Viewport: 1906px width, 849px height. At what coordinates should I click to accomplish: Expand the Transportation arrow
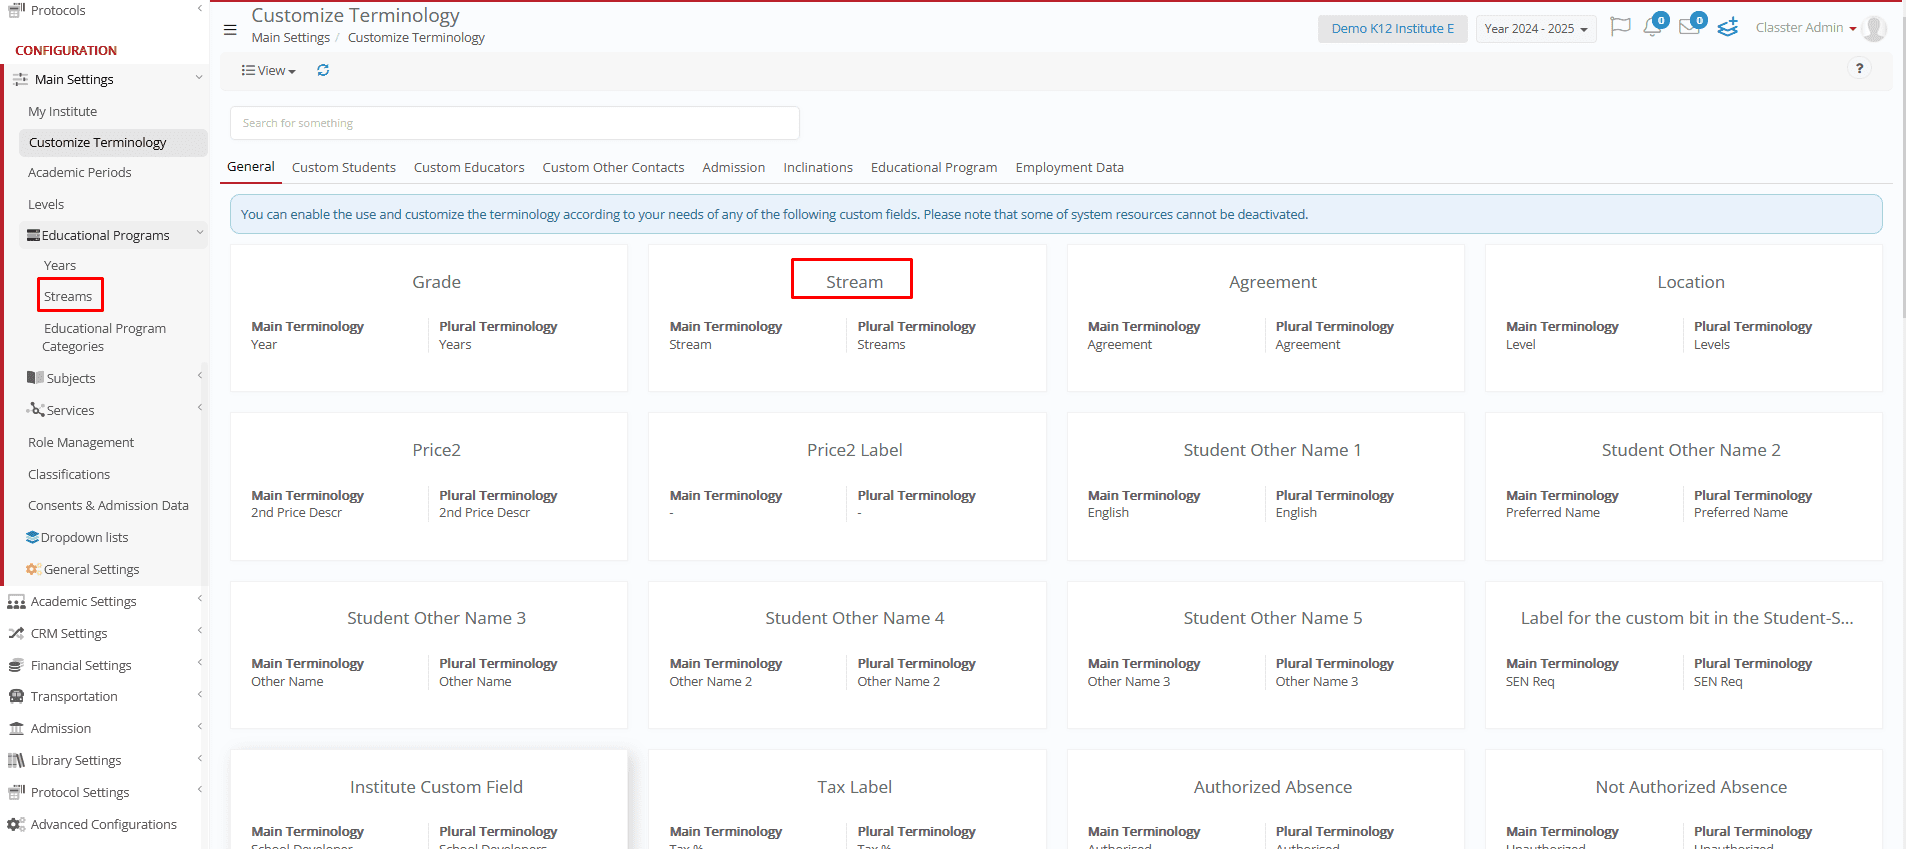(x=199, y=695)
